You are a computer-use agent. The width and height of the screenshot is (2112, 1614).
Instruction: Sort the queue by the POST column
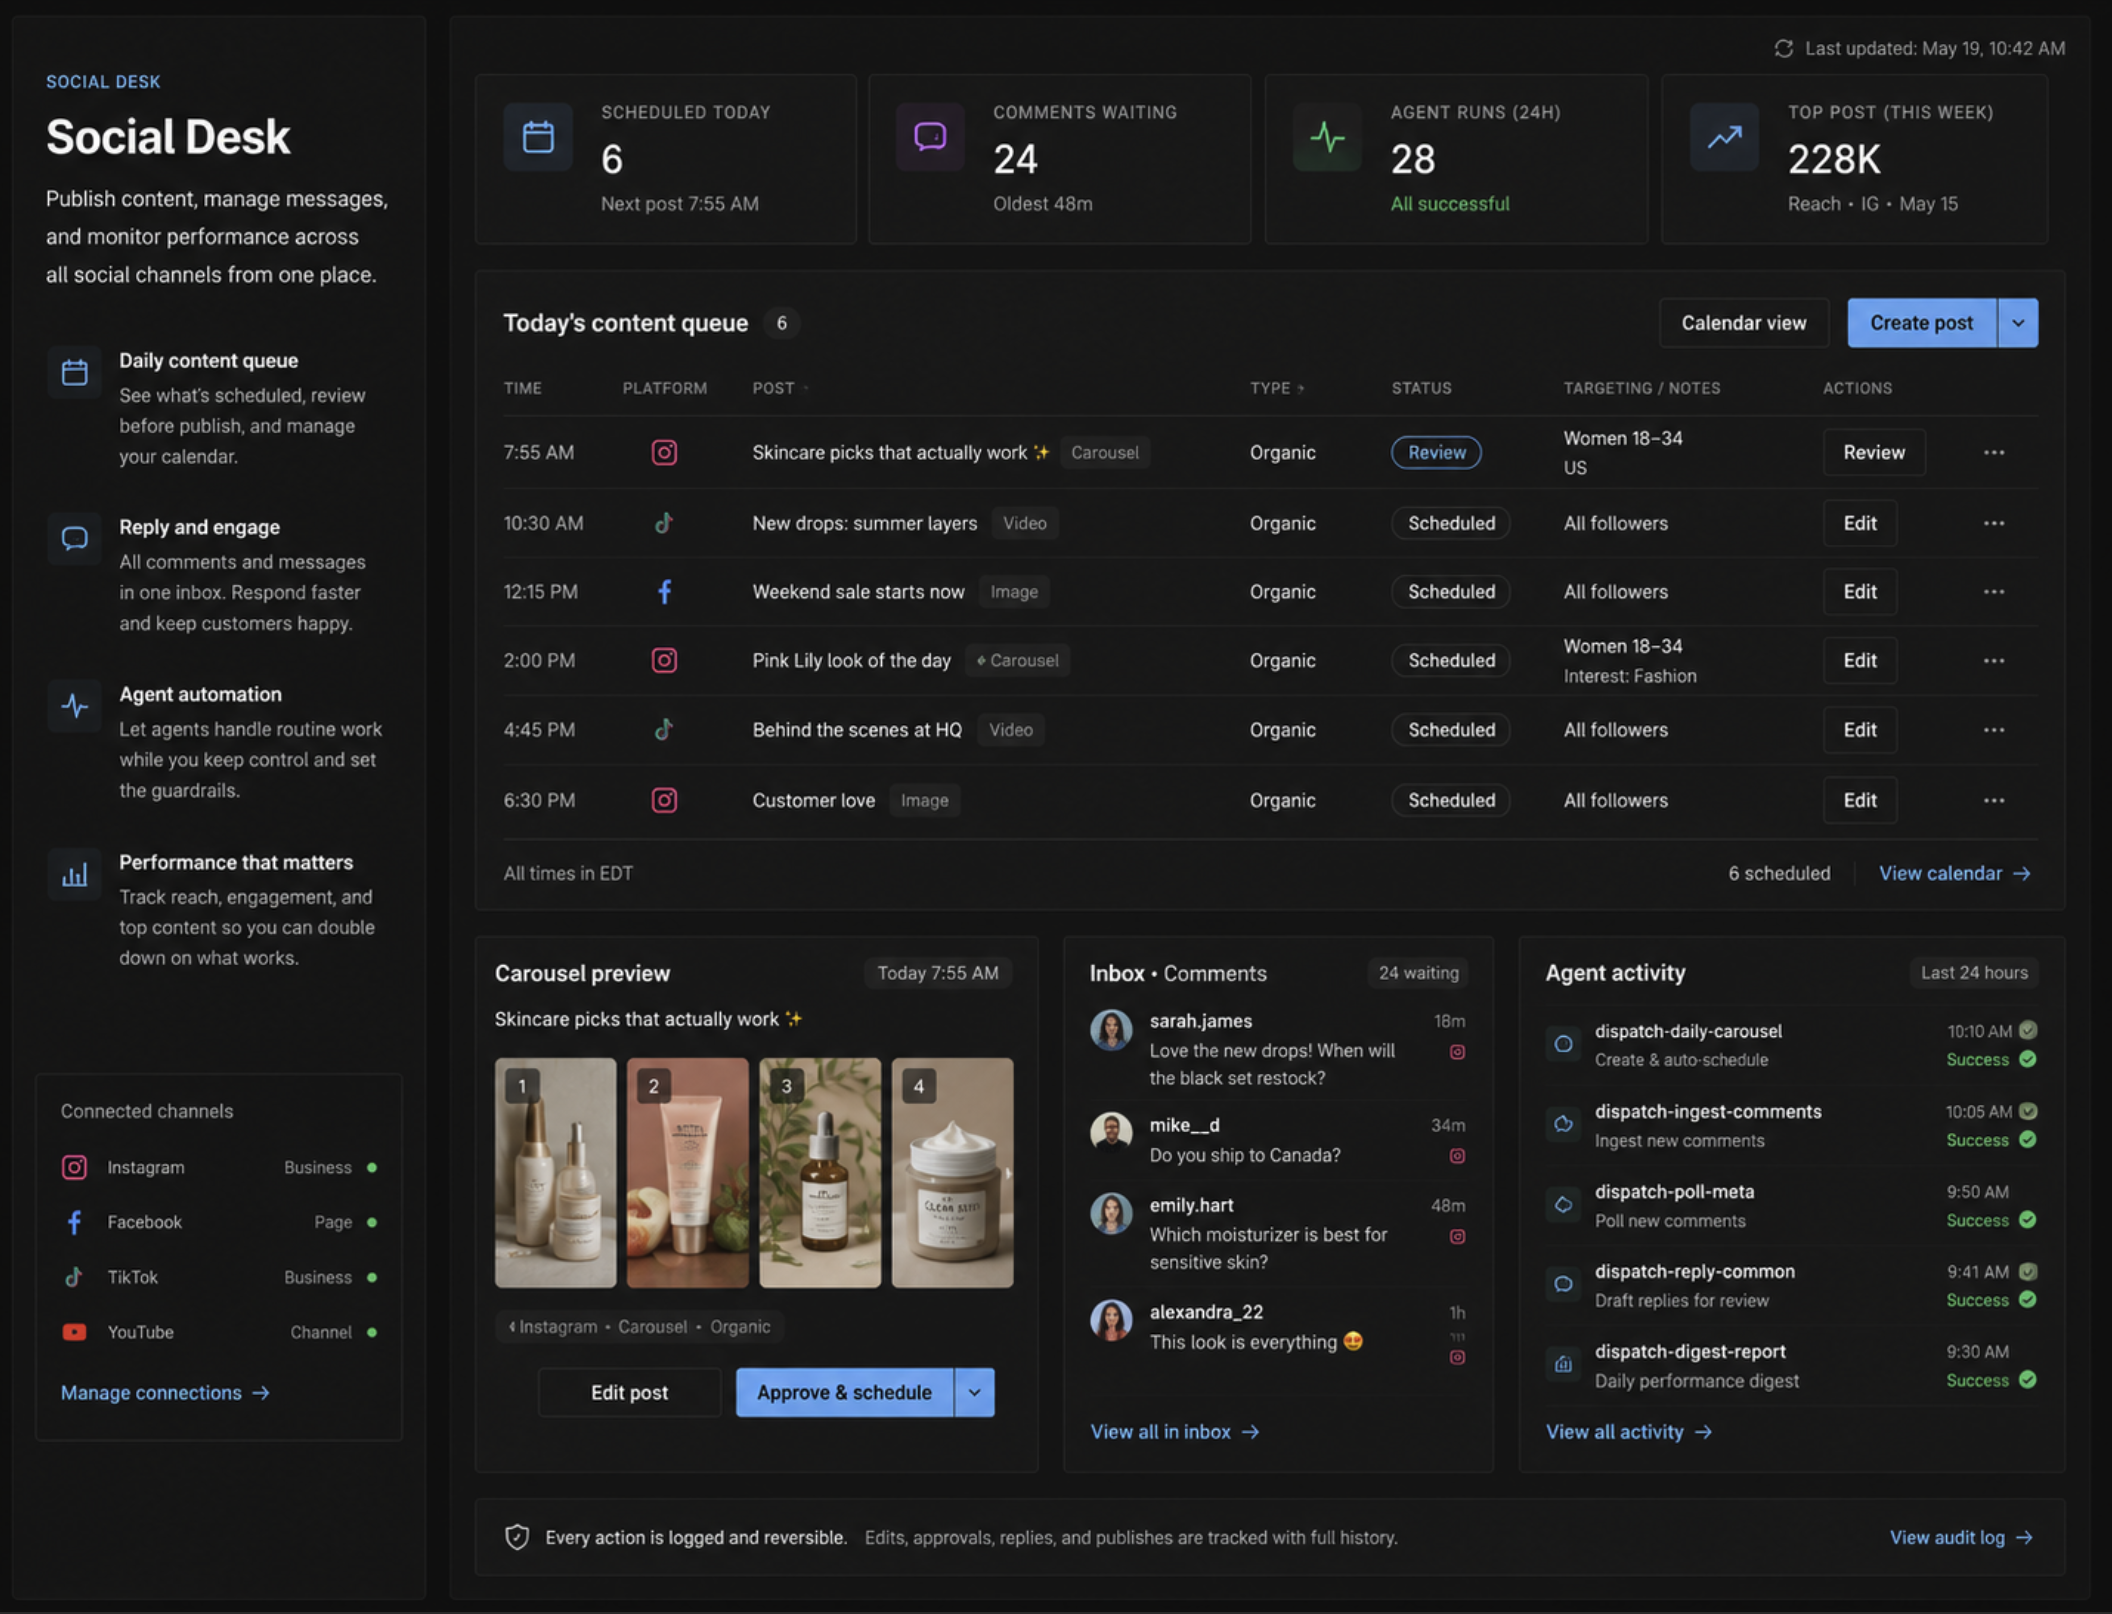[x=780, y=388]
